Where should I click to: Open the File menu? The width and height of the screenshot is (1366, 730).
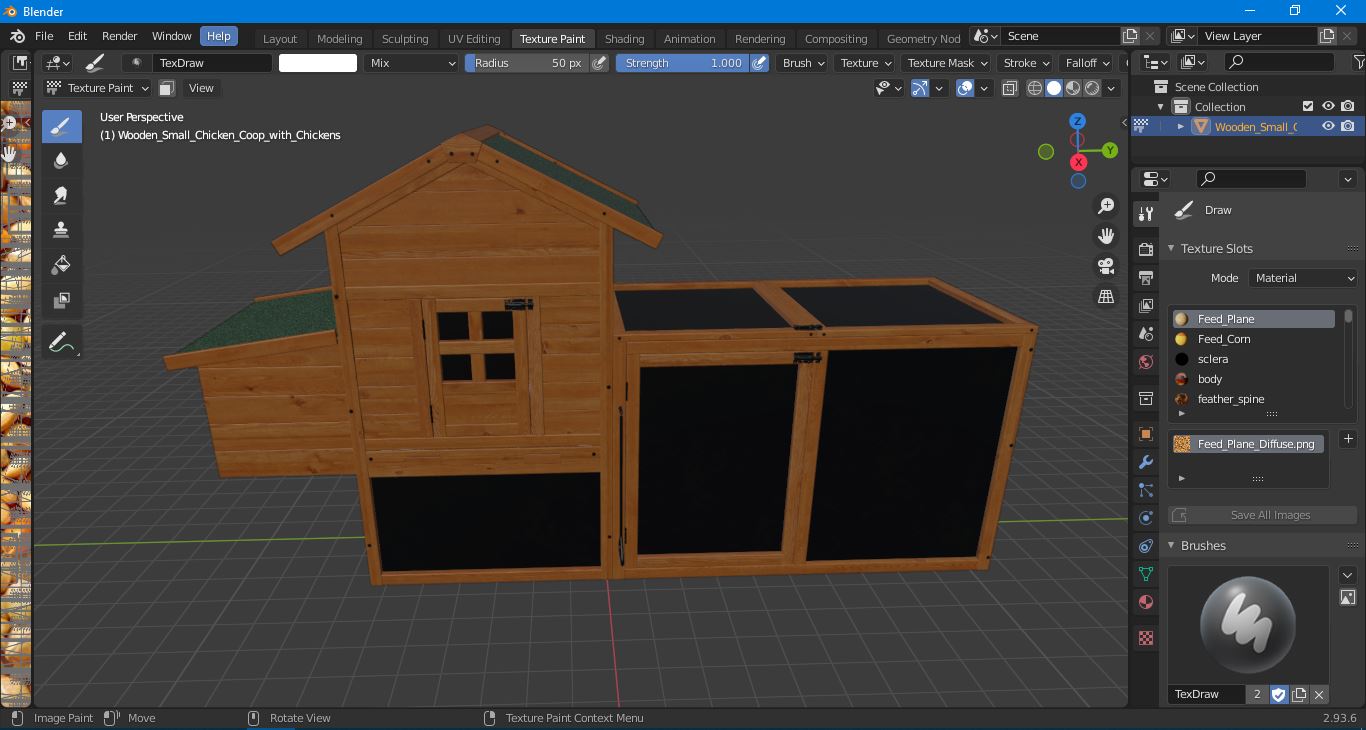[44, 36]
